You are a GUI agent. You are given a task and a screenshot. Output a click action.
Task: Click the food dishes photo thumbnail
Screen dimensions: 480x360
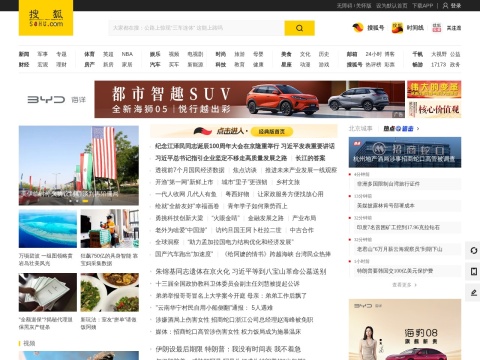click(x=110, y=292)
